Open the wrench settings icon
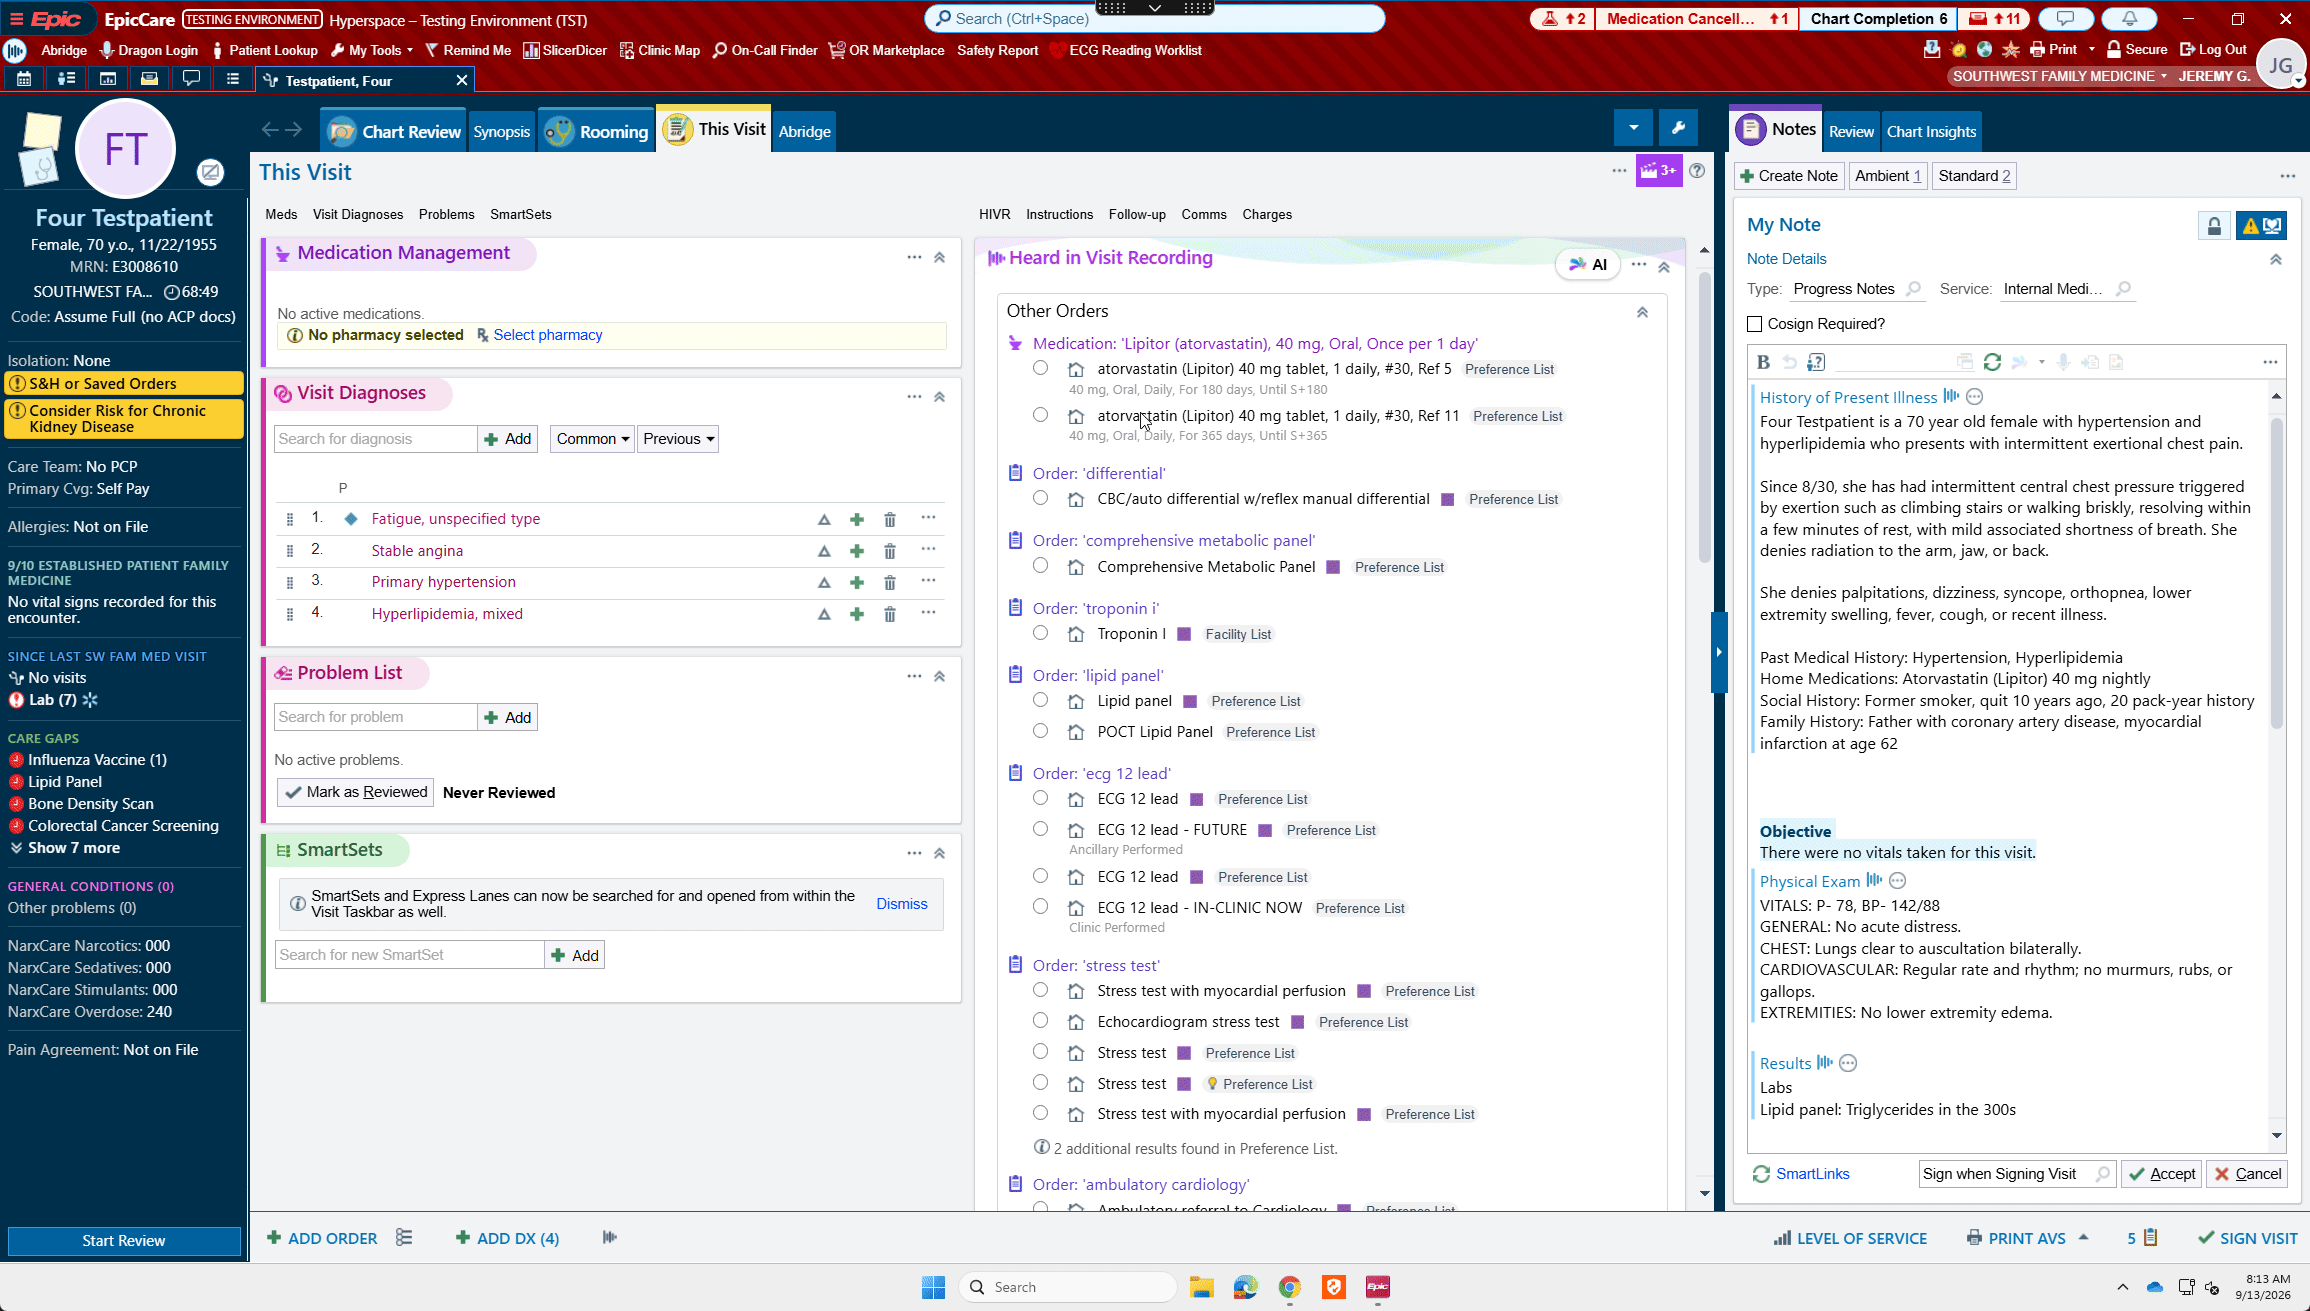The width and height of the screenshot is (2310, 1311). tap(1679, 128)
